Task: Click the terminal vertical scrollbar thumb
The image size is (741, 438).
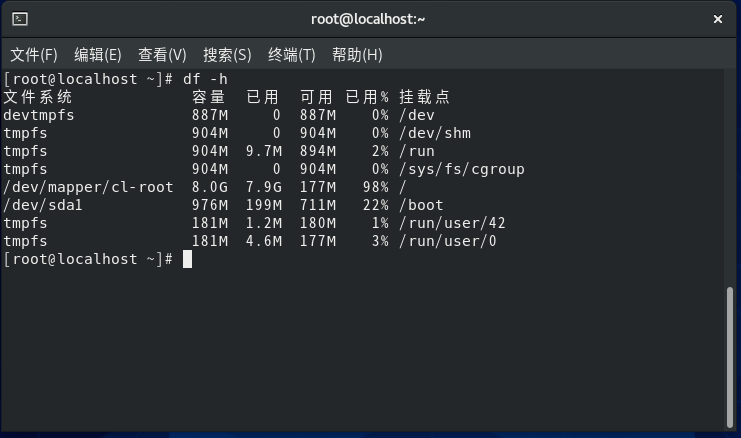Action: point(730,358)
